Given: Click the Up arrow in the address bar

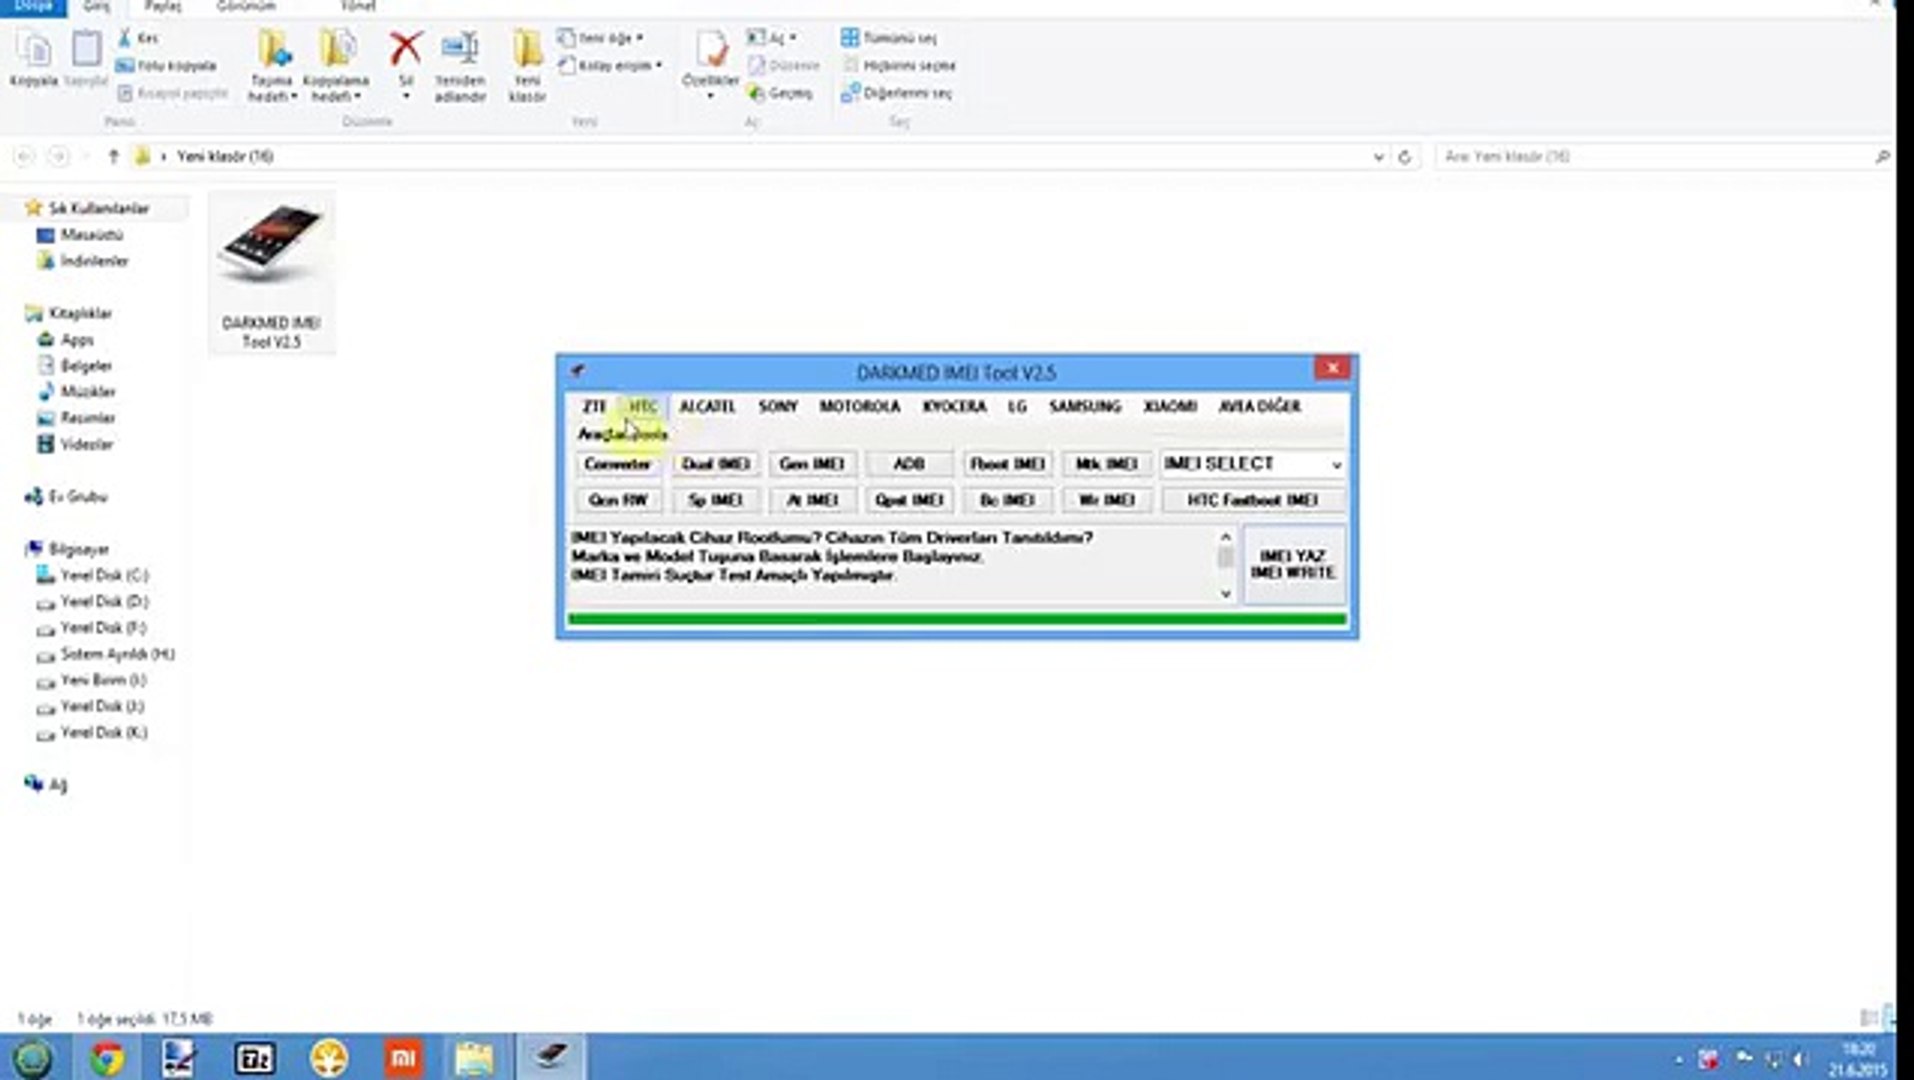Looking at the screenshot, I should click(x=113, y=156).
